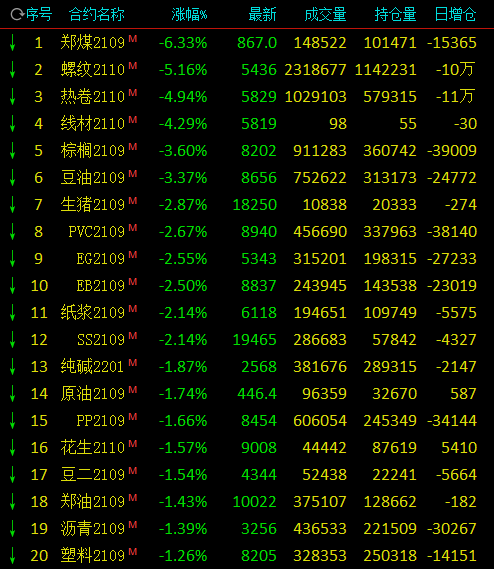Sort by the 涨幅% column header
This screenshot has width=494, height=569.
coord(189,15)
